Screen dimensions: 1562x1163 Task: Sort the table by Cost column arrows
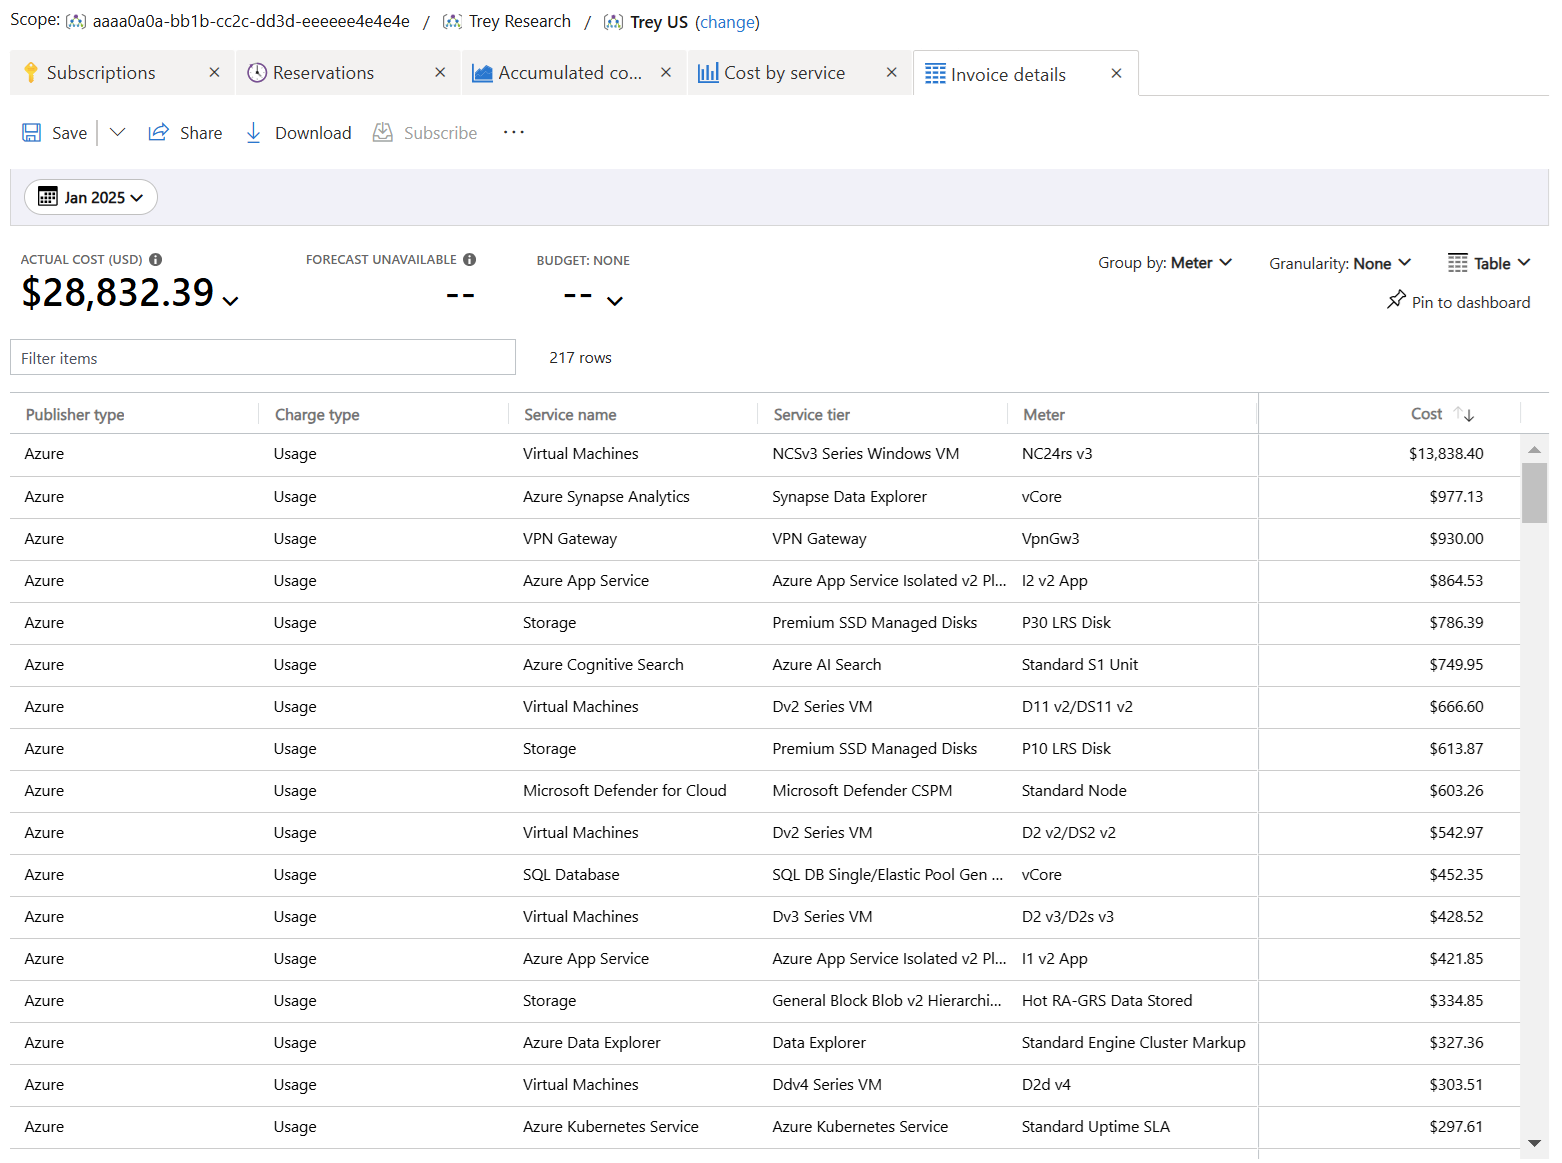(x=1464, y=414)
